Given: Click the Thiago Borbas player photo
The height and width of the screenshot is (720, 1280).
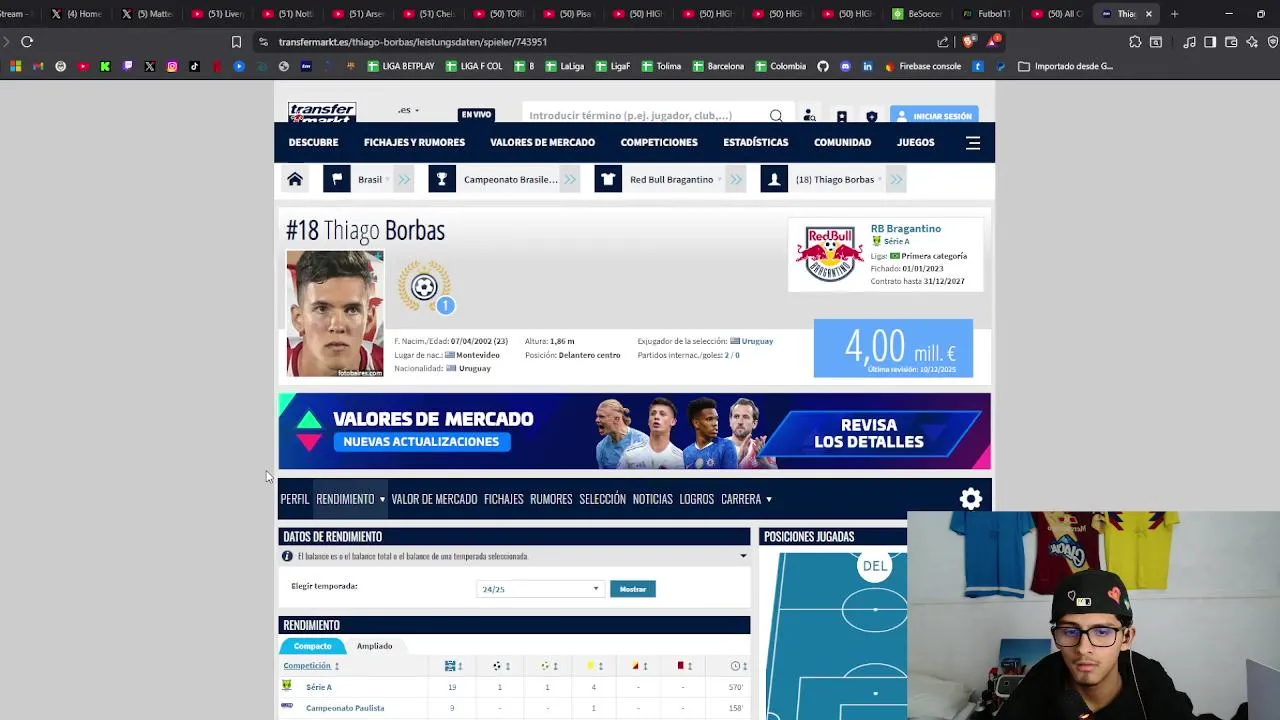Looking at the screenshot, I should coord(335,313).
